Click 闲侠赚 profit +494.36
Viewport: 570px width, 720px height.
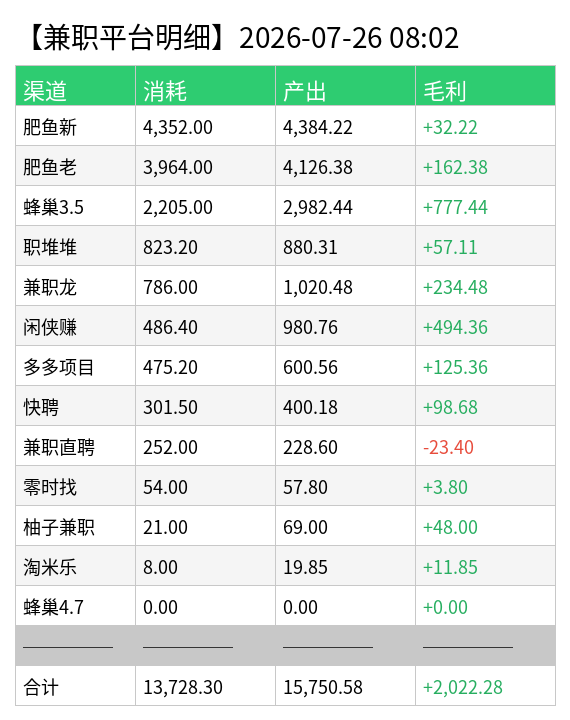pyautogui.click(x=455, y=327)
